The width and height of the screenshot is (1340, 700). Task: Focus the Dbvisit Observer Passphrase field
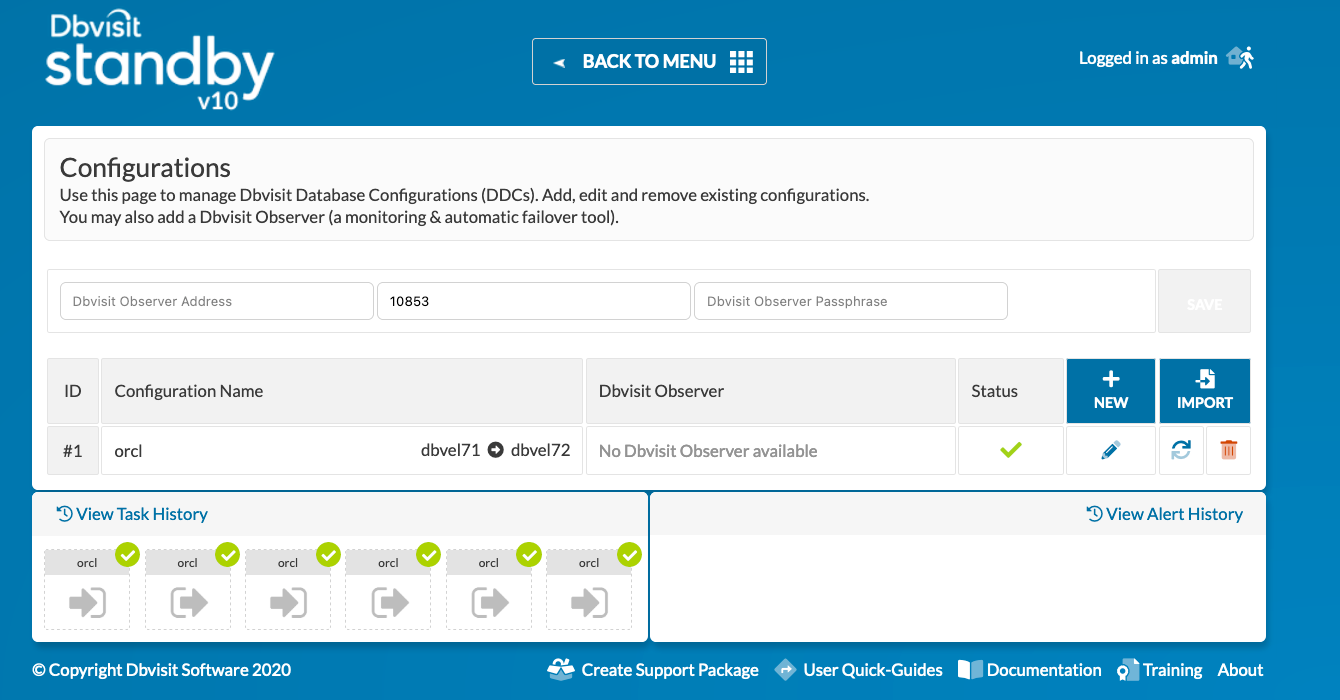pos(850,301)
